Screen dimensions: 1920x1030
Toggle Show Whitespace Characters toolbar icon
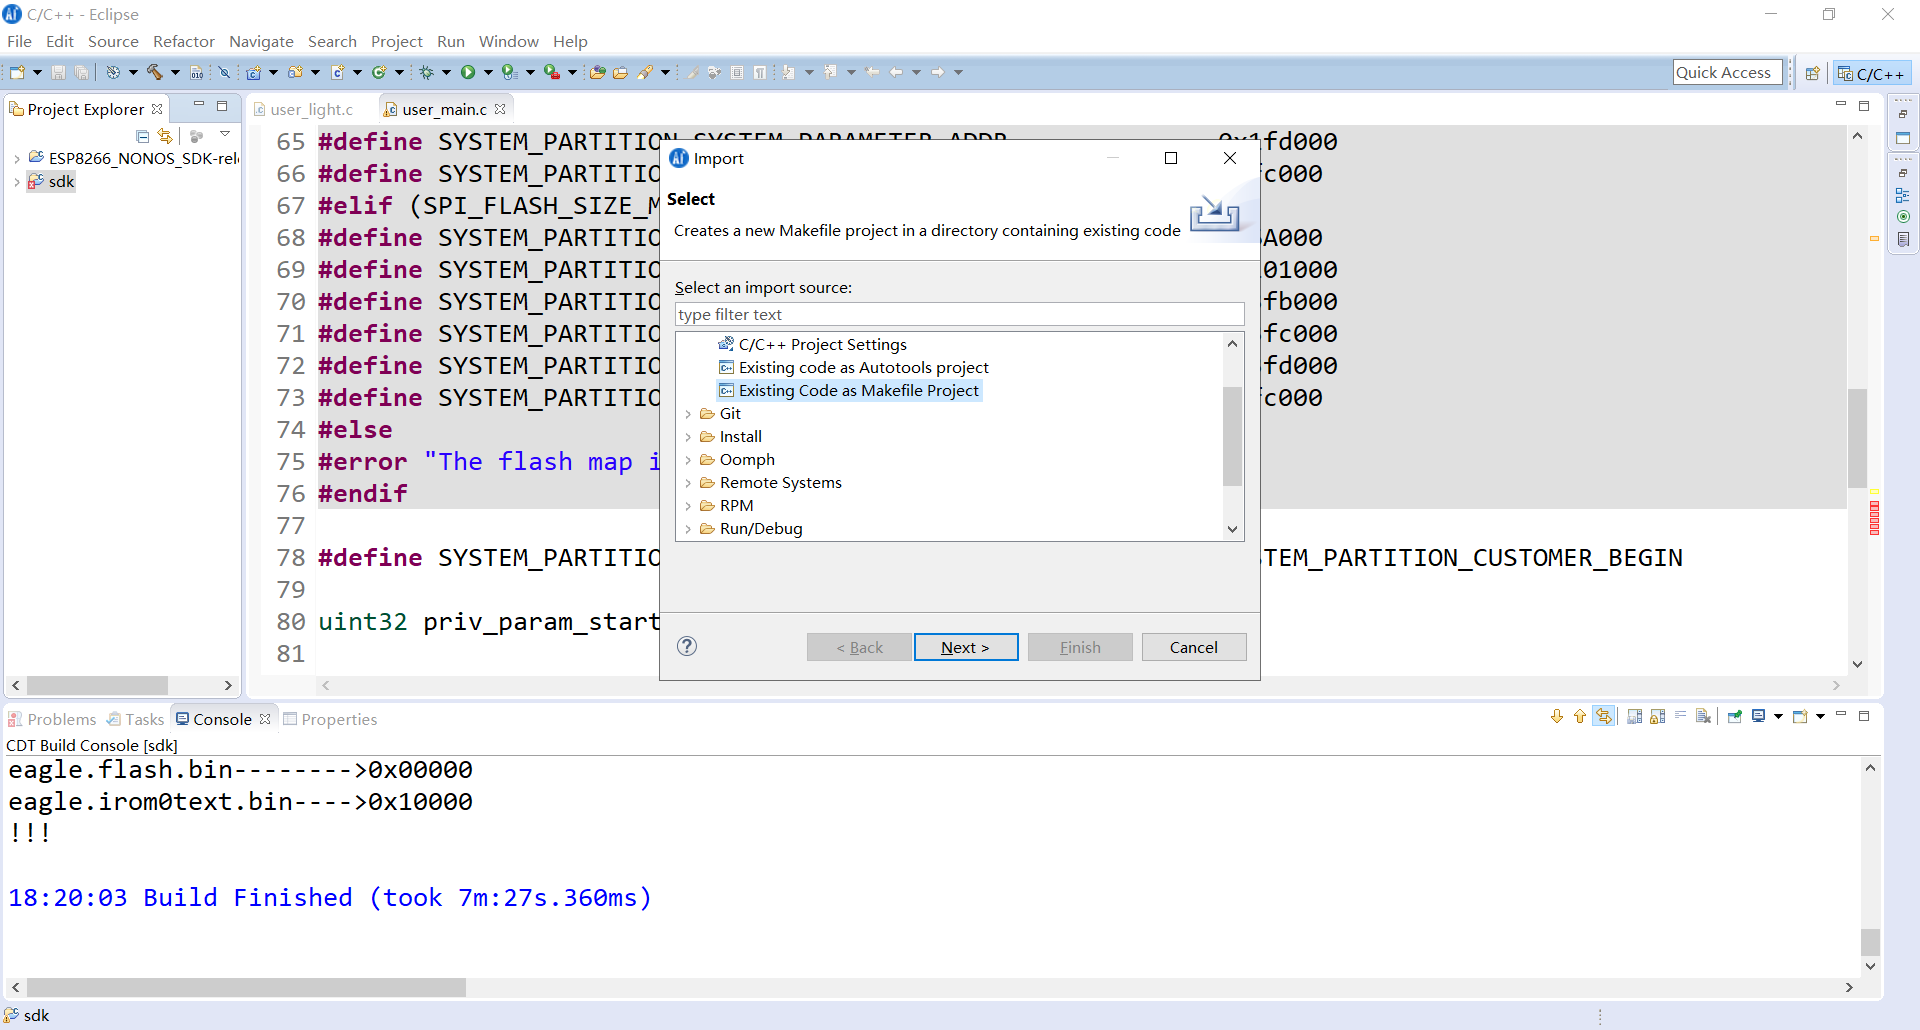760,72
